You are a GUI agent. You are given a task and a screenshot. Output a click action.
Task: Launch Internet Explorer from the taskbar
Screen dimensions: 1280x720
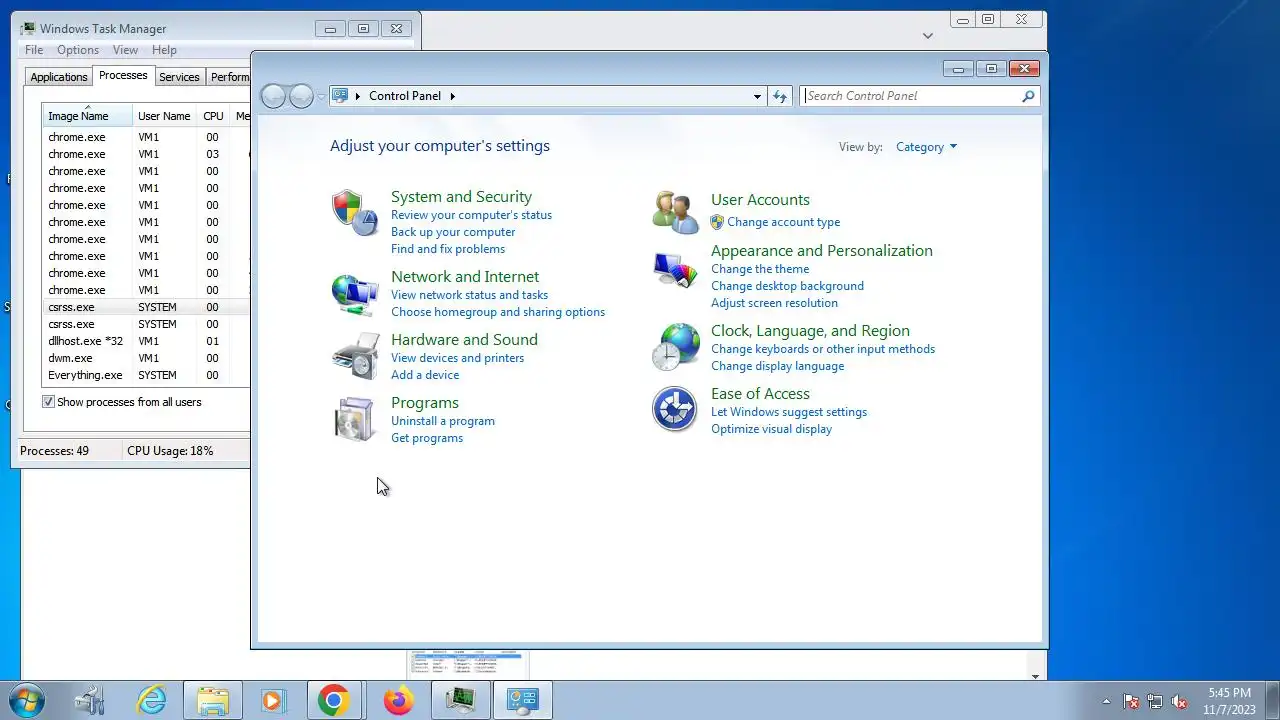pos(152,700)
